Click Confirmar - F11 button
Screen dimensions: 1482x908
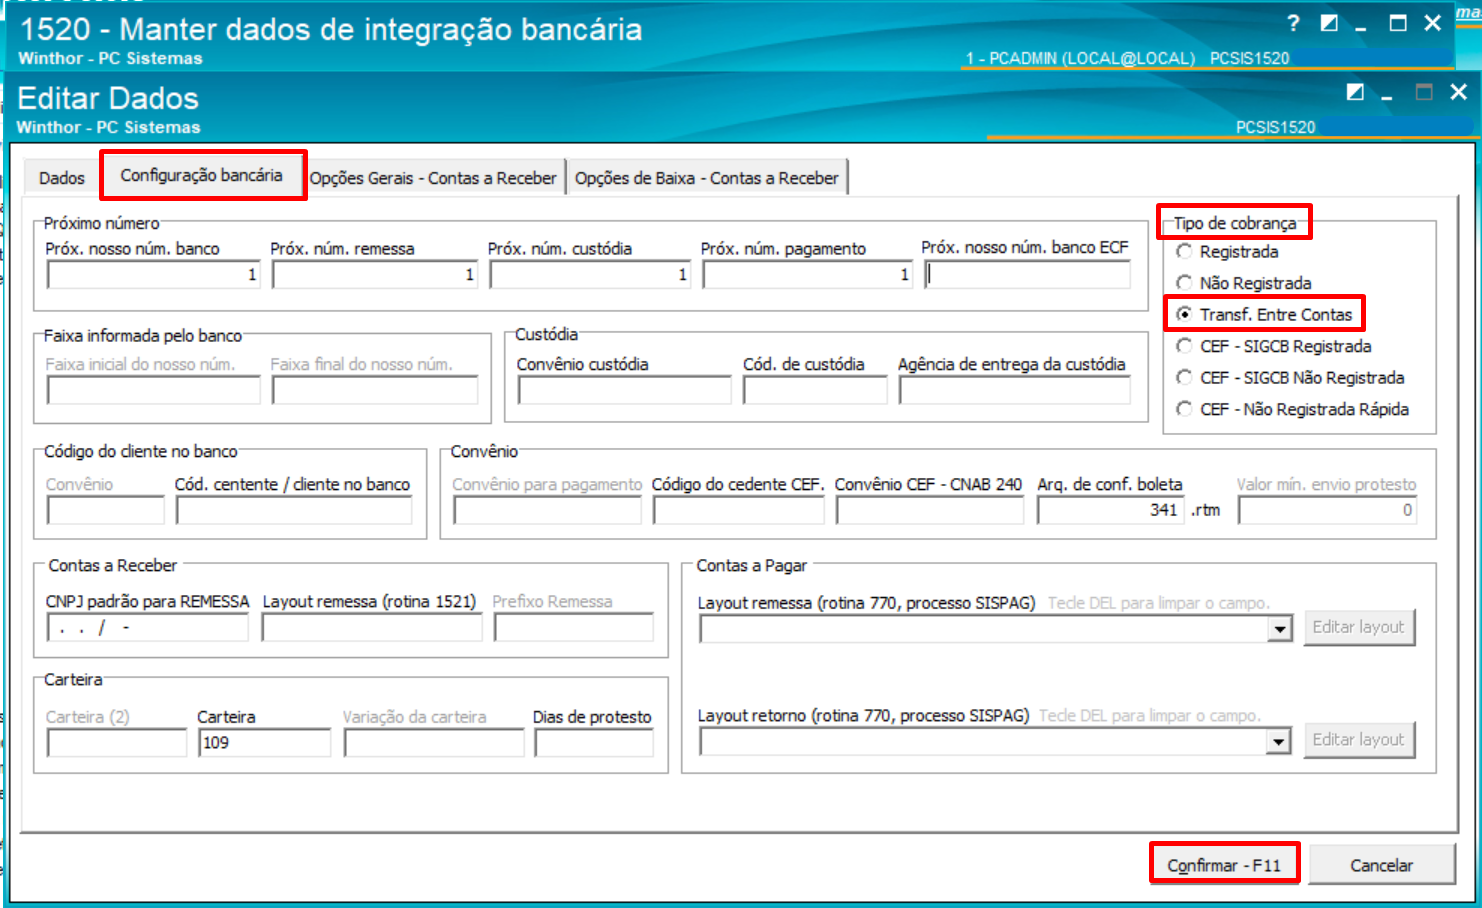click(x=1224, y=865)
